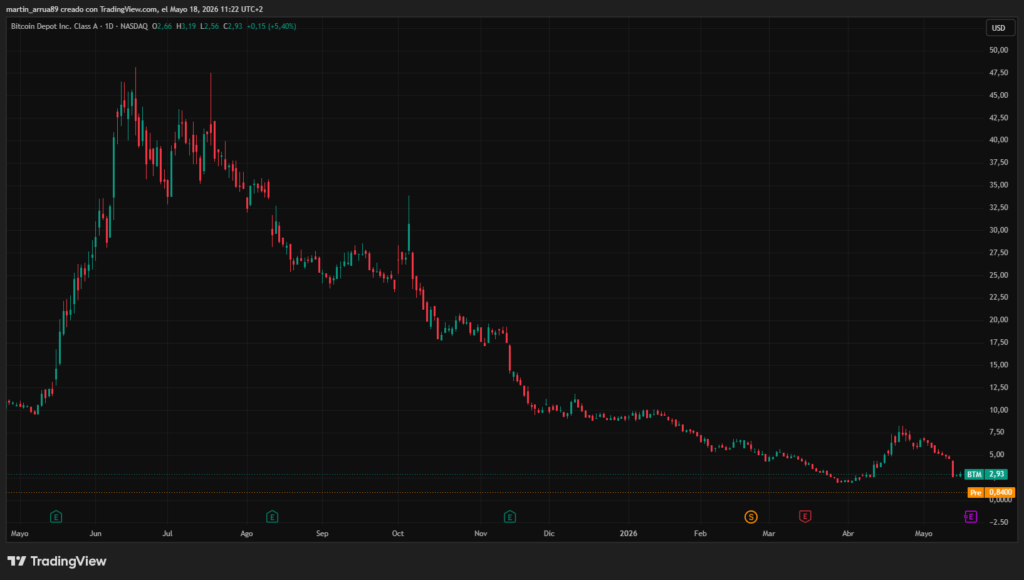Click the 17,50 price axis label
This screenshot has height=580, width=1024.
pos(999,342)
